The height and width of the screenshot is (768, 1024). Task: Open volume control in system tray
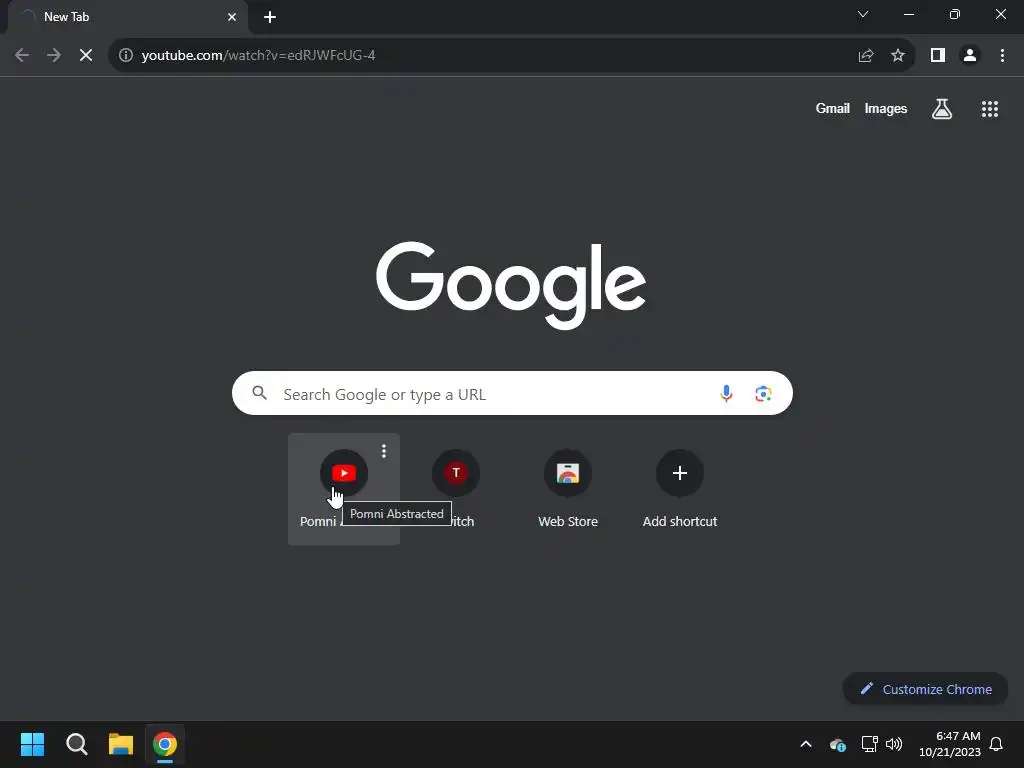tap(894, 744)
